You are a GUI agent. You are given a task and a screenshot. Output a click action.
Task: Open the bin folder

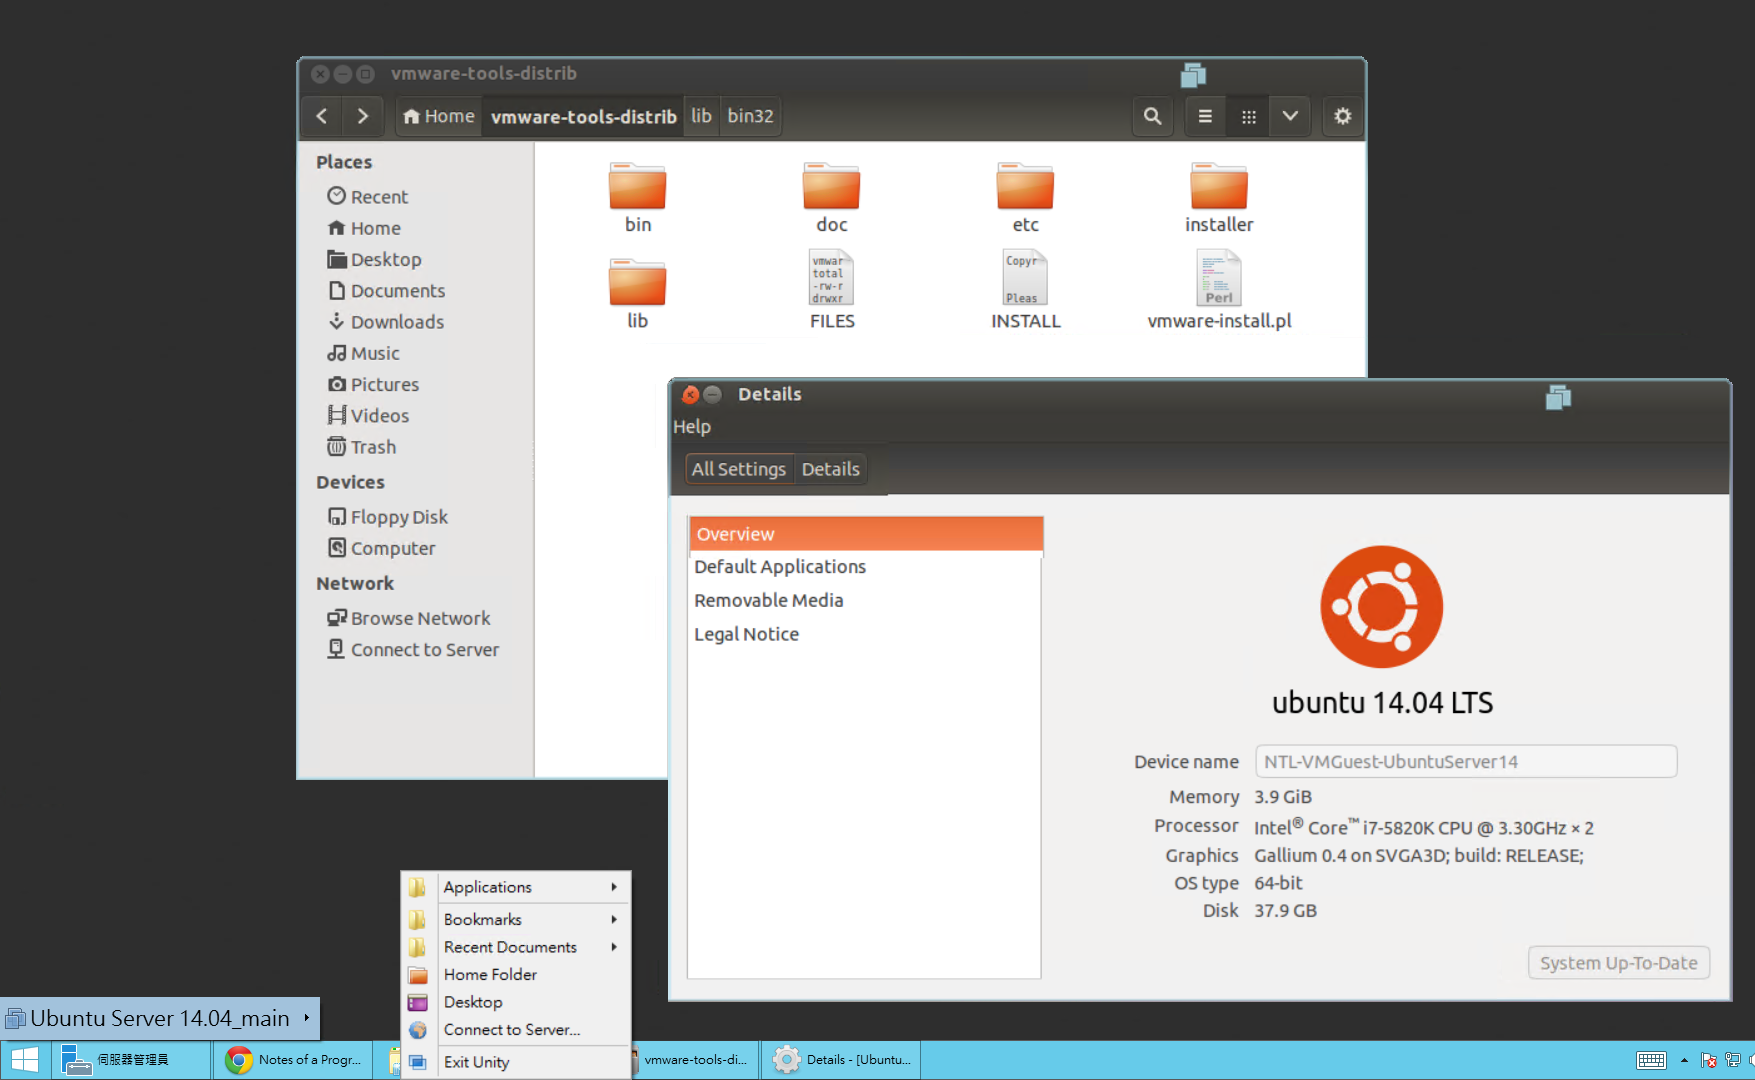(637, 198)
